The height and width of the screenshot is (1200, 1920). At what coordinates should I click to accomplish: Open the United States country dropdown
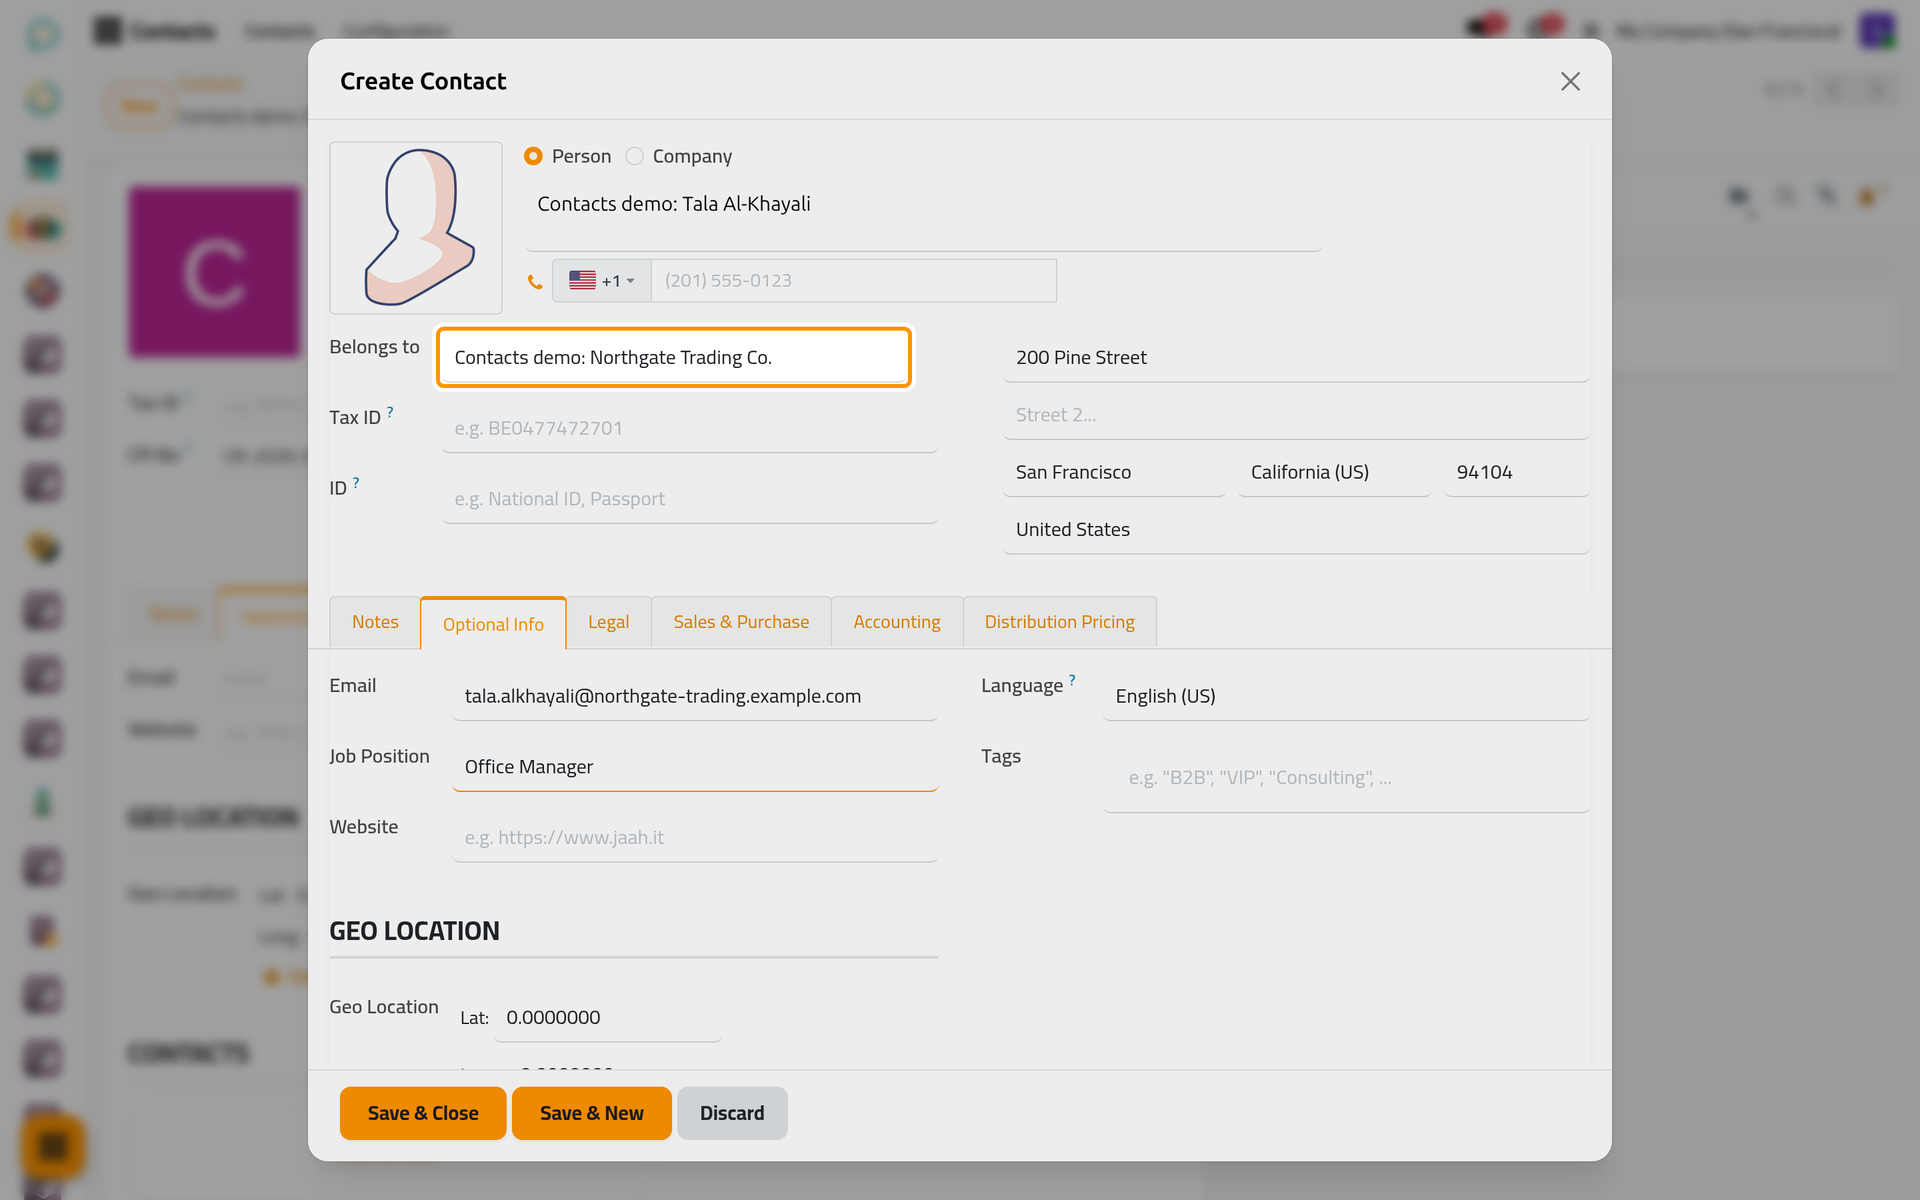tap(1296, 530)
